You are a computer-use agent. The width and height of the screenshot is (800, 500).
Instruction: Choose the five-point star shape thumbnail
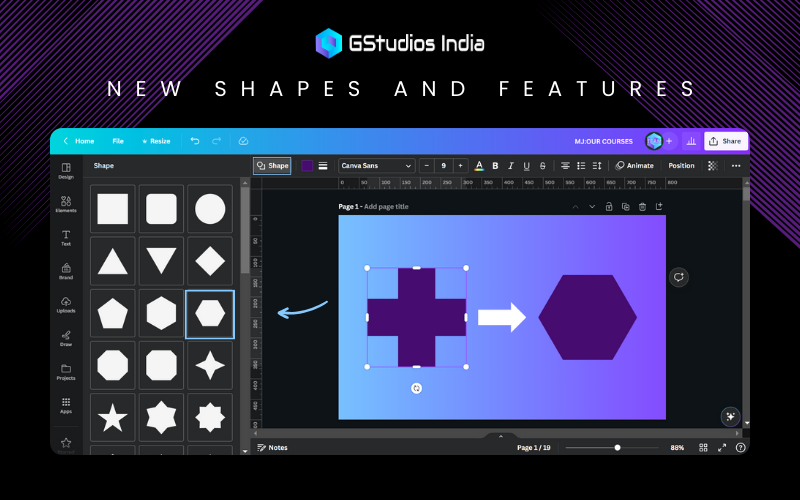[x=113, y=417]
